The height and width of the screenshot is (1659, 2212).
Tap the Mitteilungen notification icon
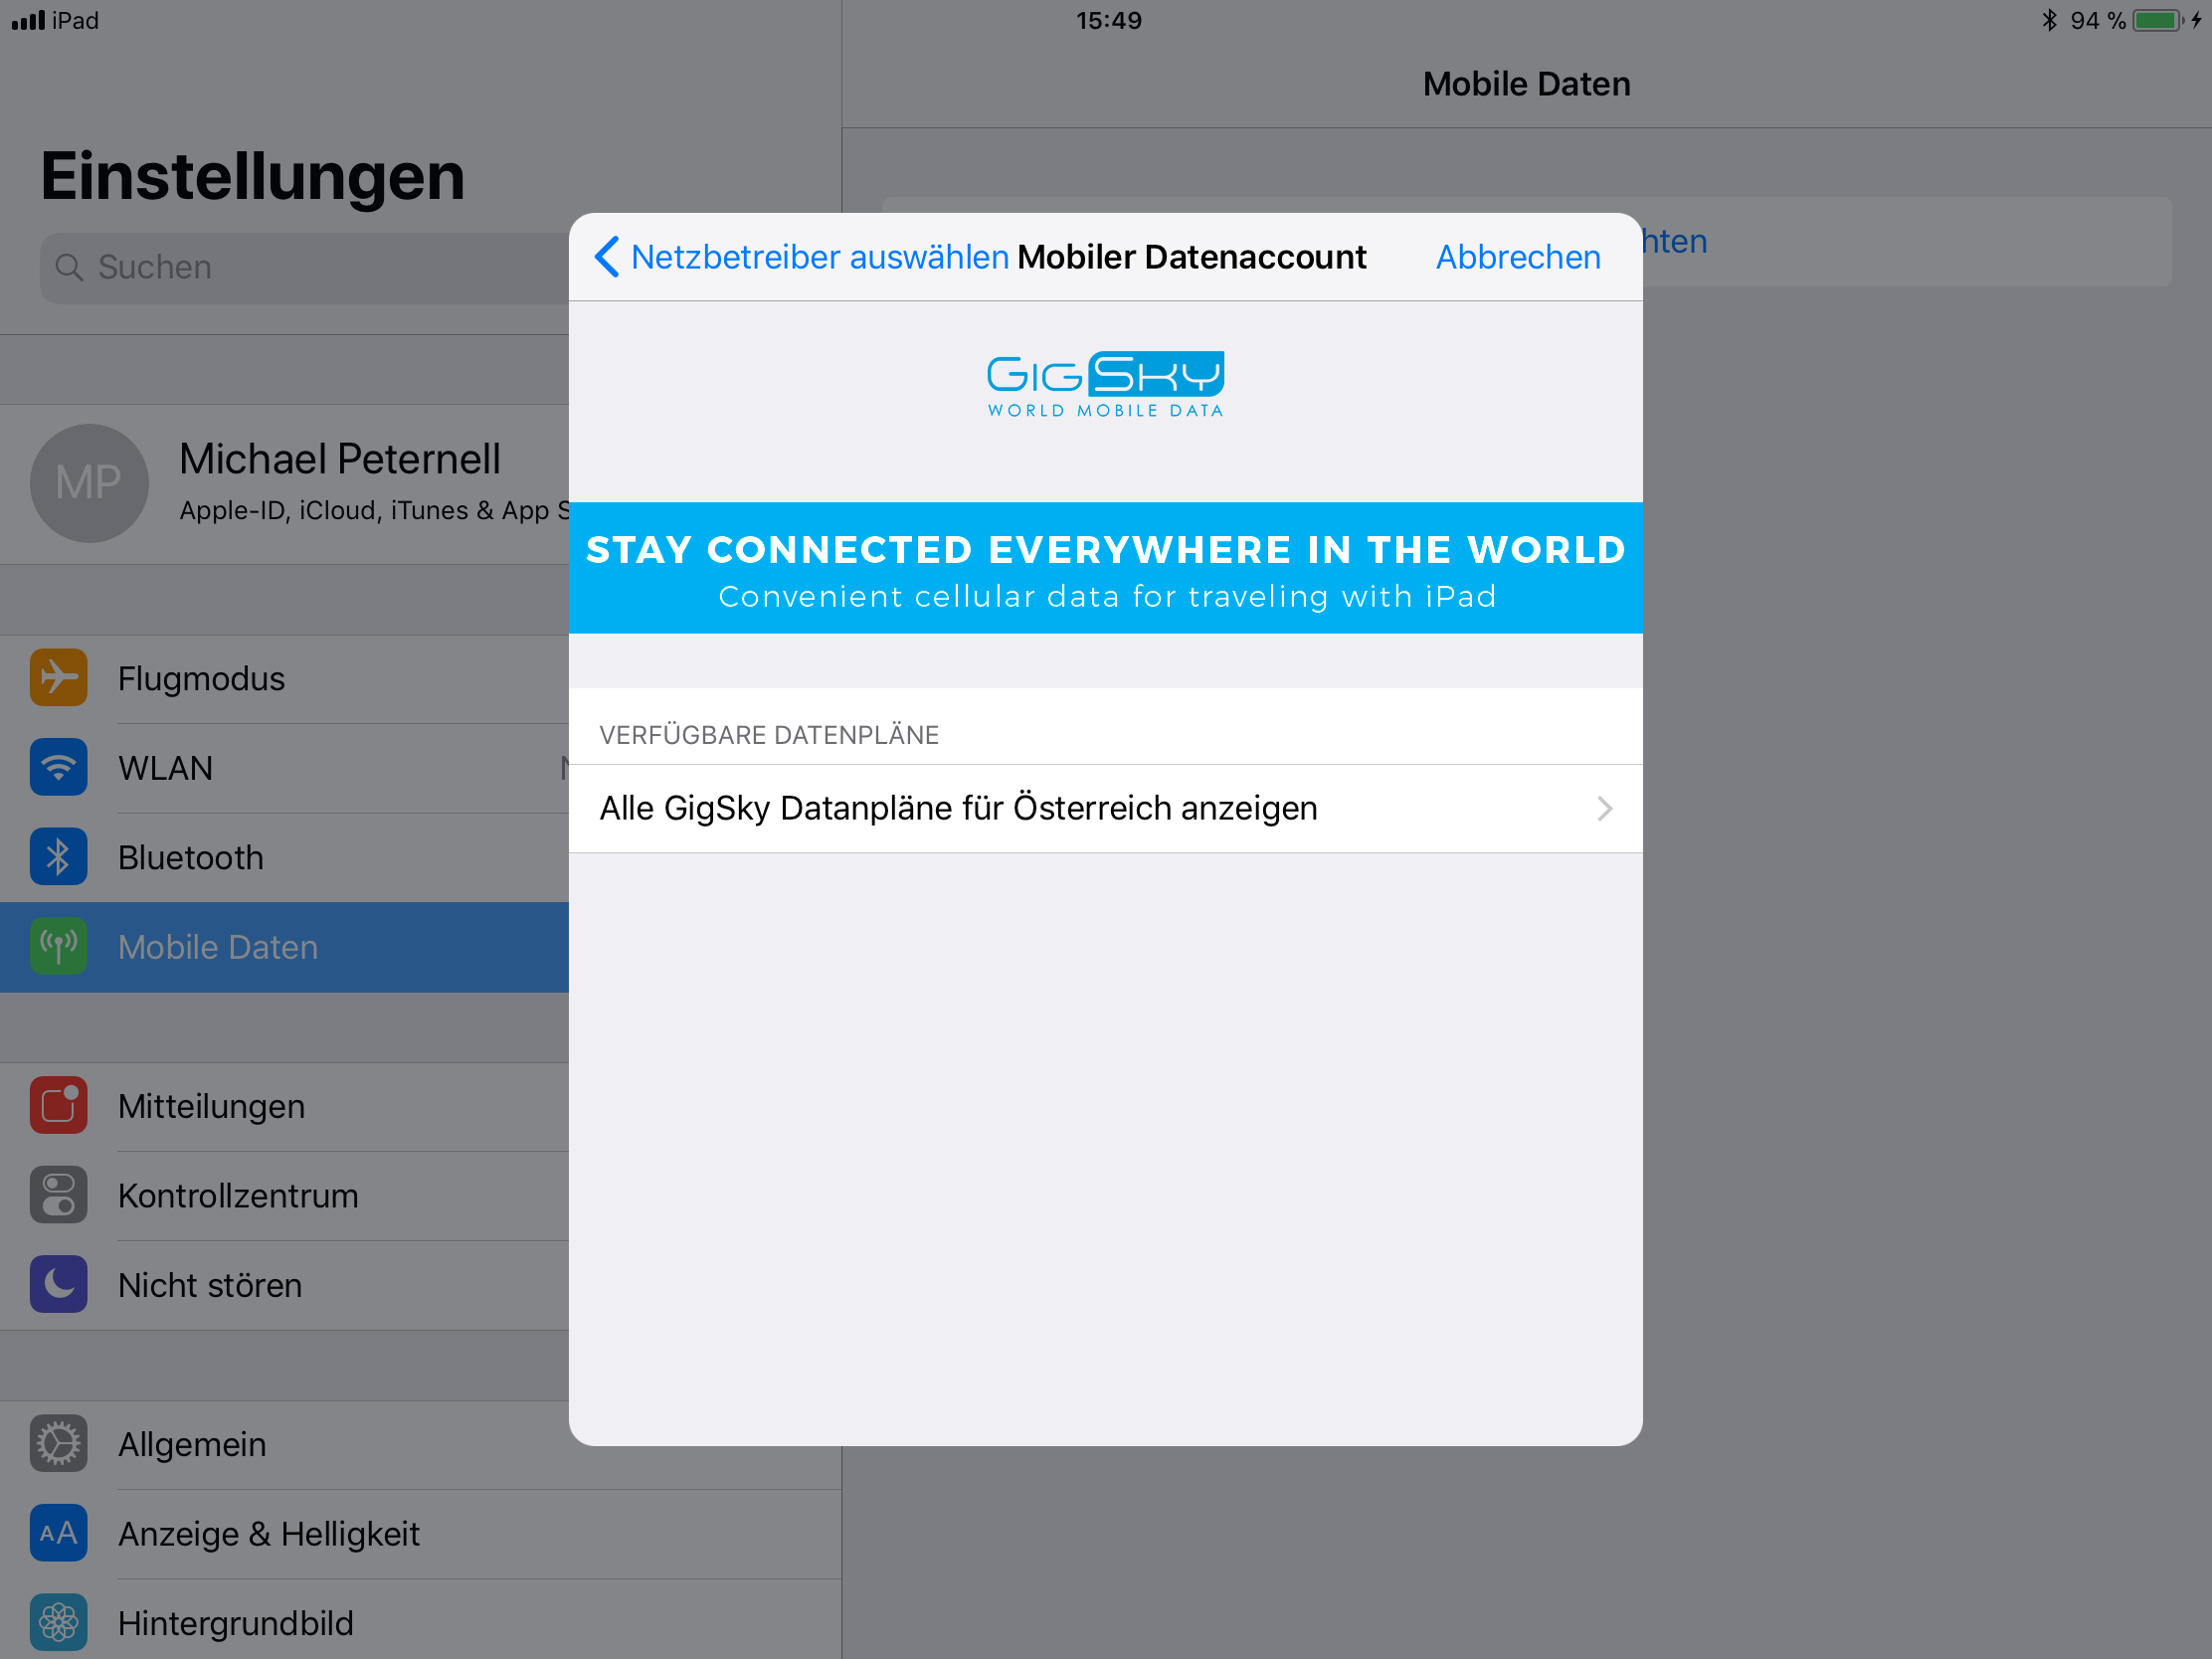(x=58, y=1105)
